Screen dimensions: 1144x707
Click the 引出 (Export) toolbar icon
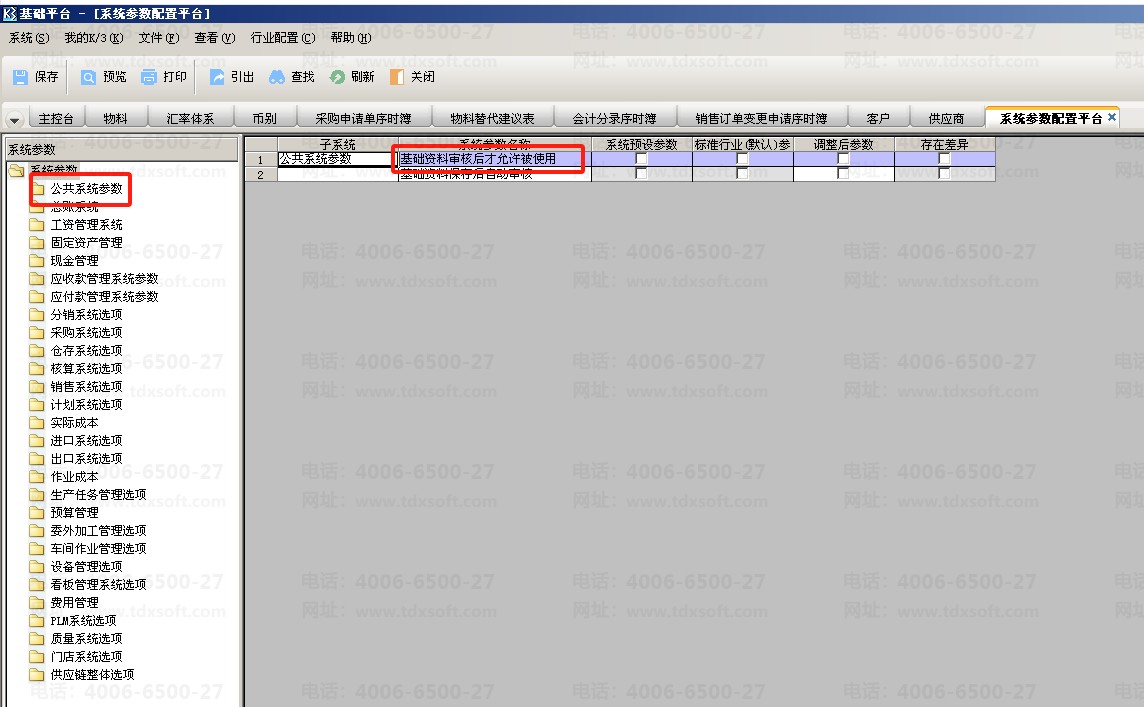coord(217,77)
